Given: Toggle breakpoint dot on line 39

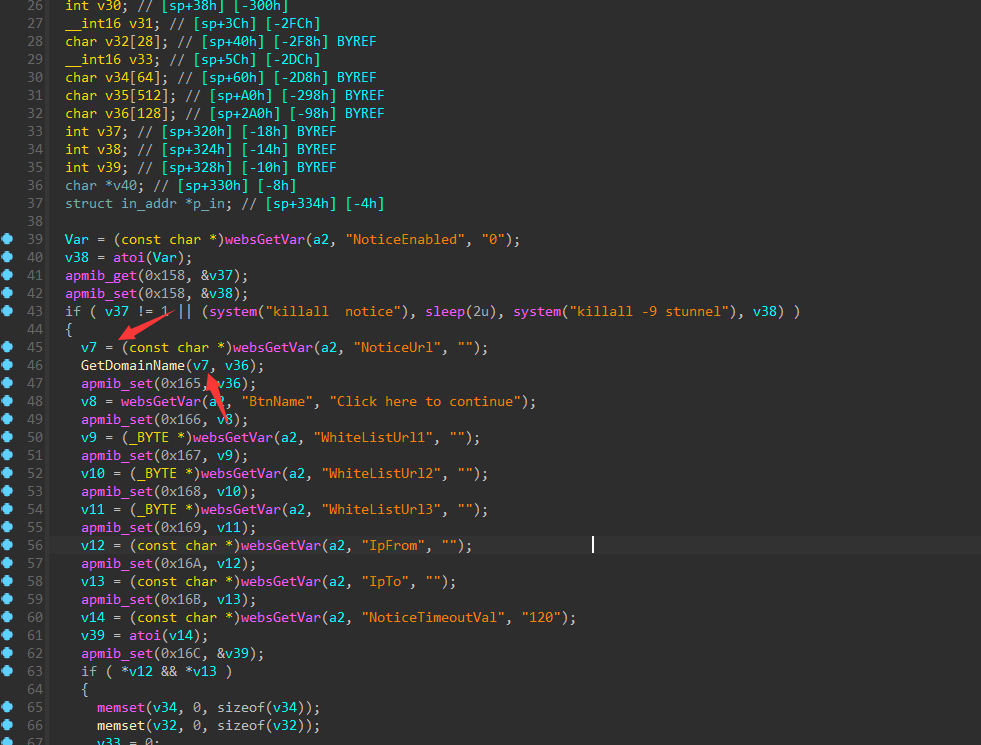Looking at the screenshot, I should coord(7,239).
